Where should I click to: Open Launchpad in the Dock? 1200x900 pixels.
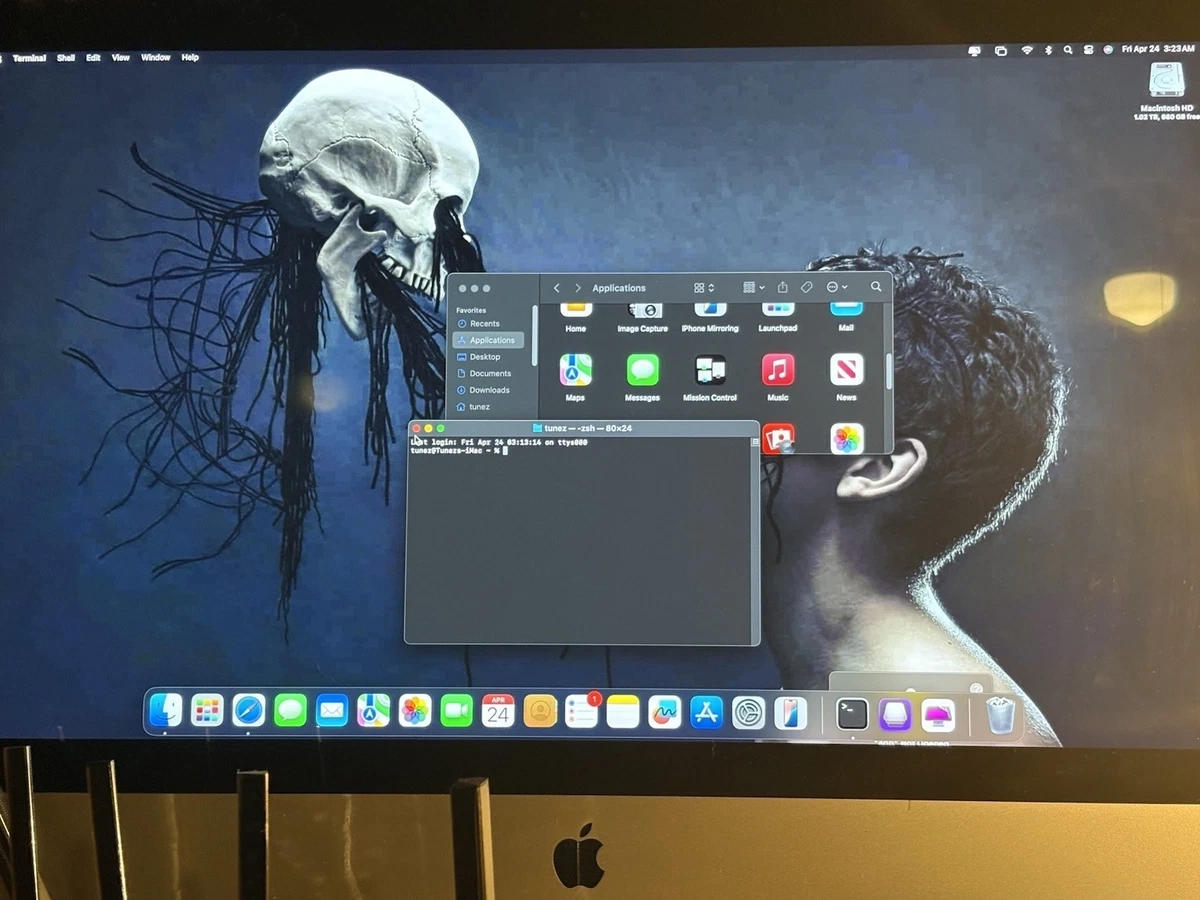[207, 711]
